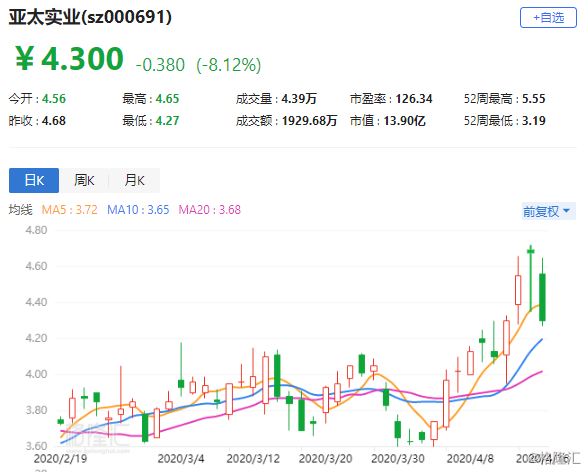Click the 成交额 value 1929.68万

309,121
